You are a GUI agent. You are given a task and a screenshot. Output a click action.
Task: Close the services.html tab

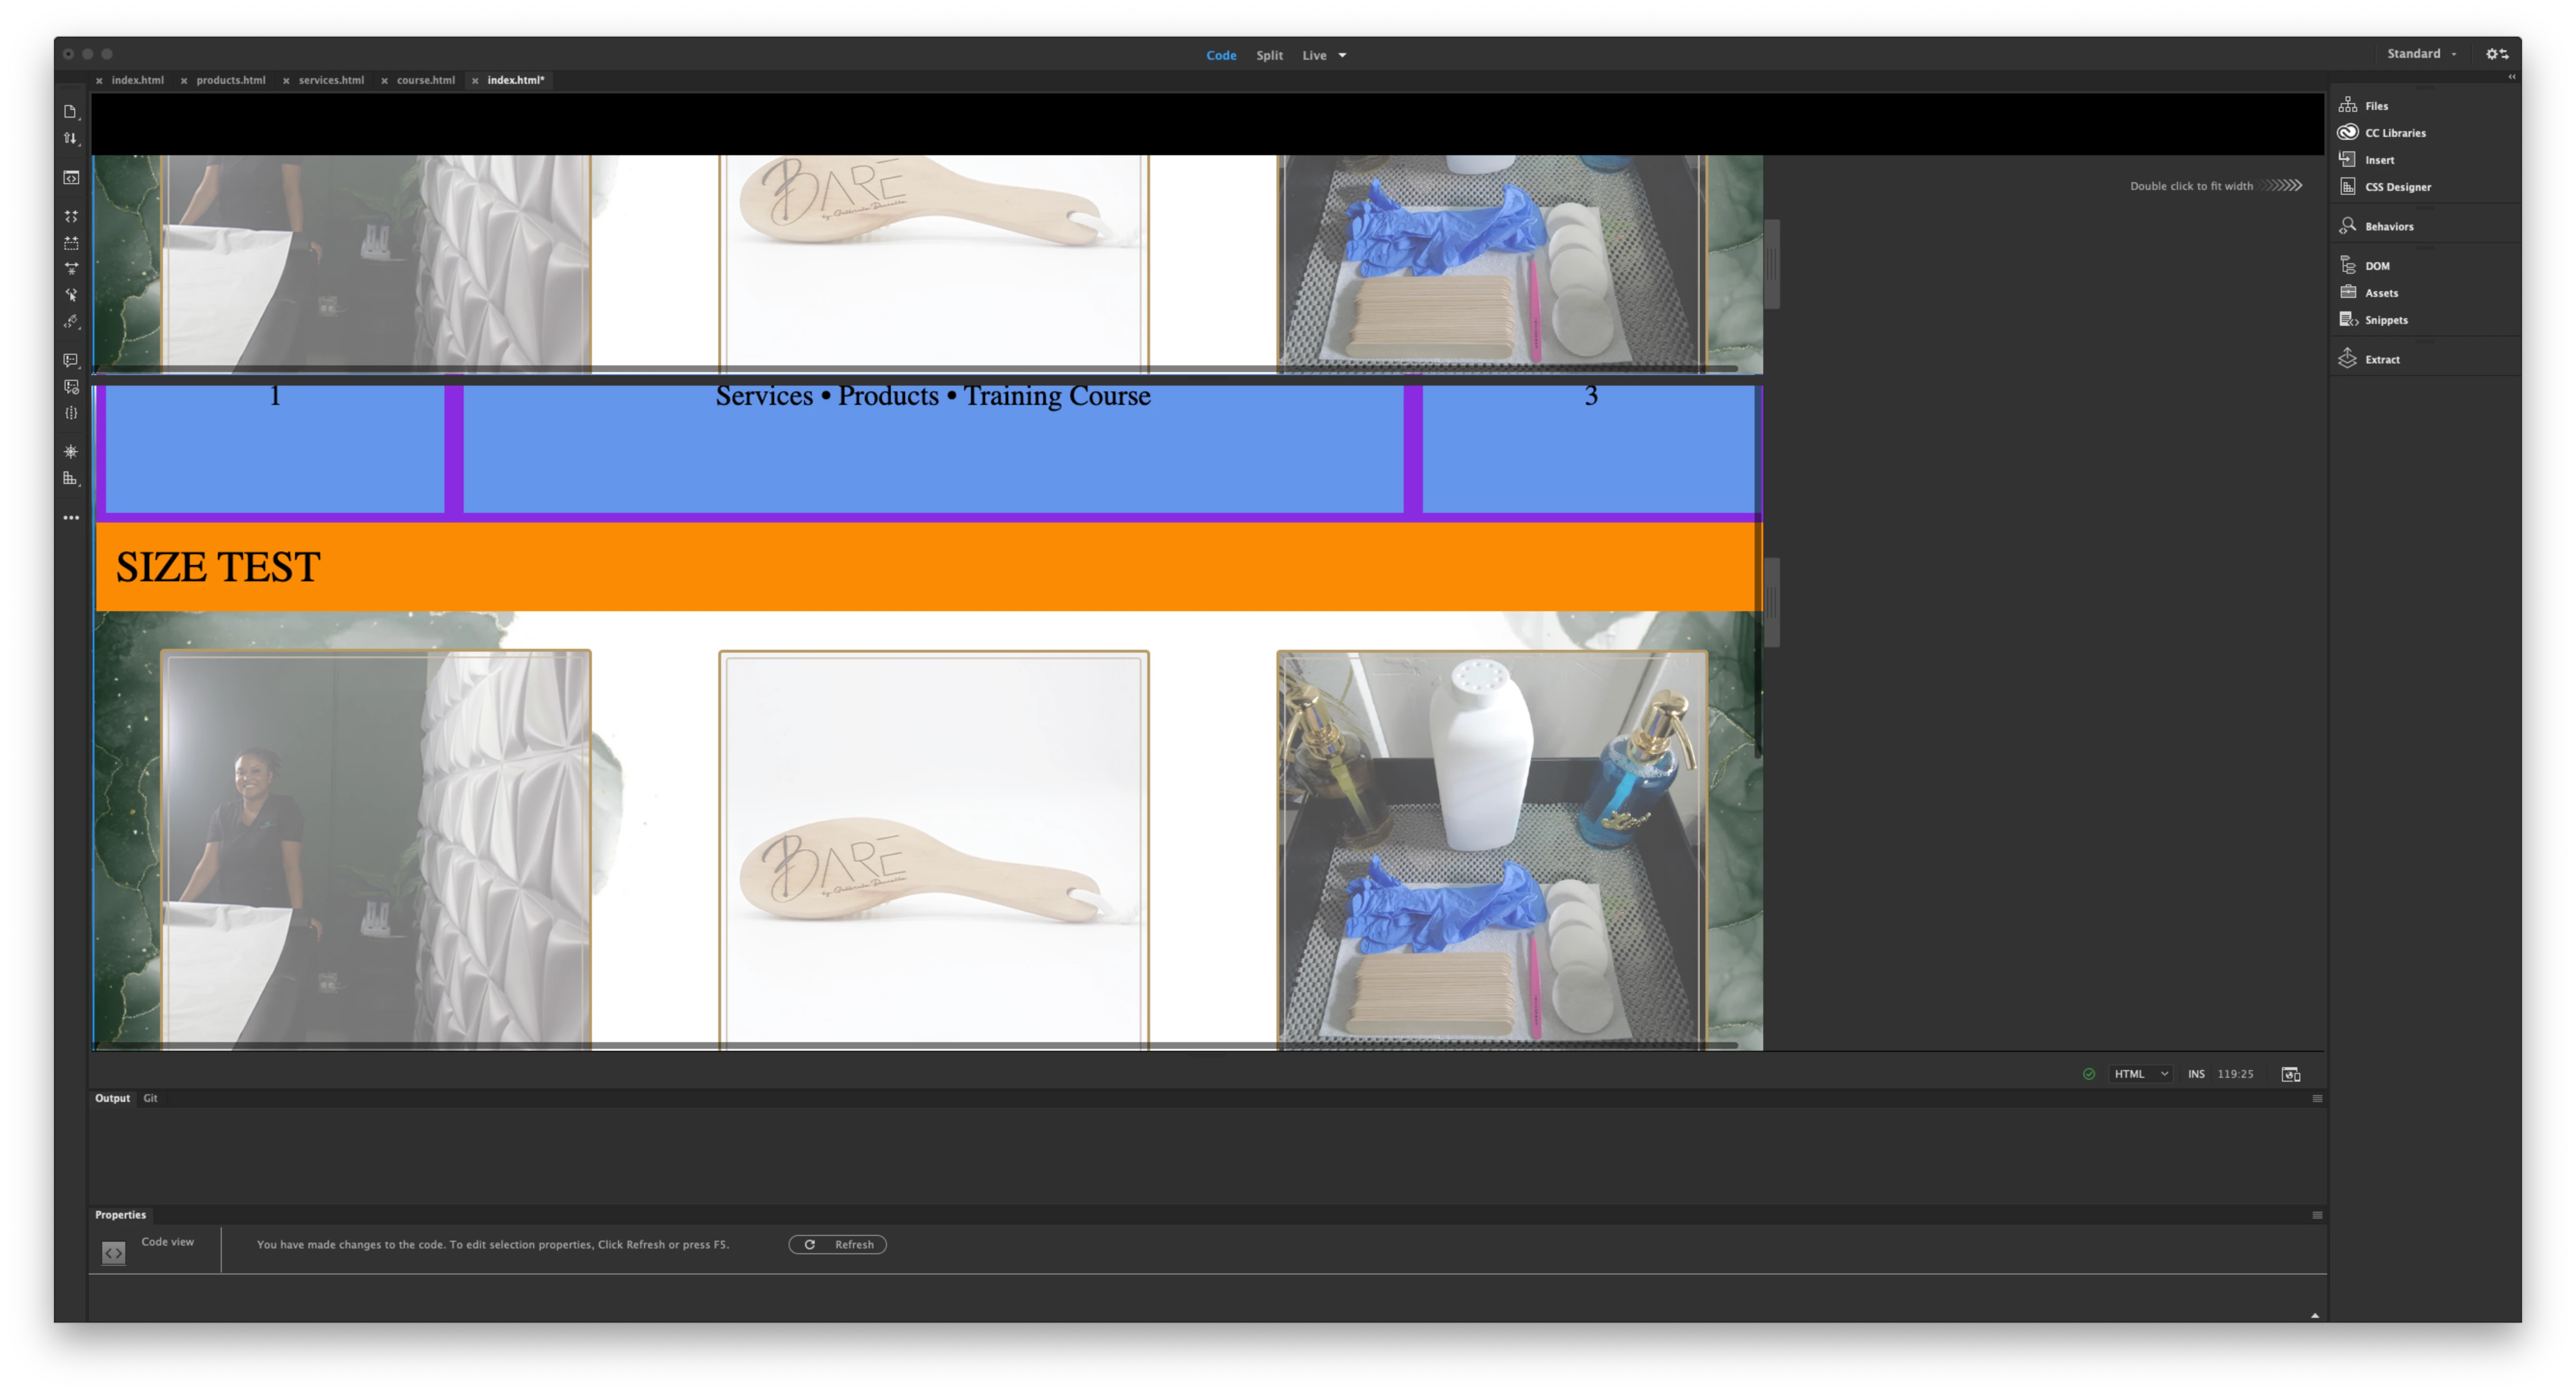(x=286, y=81)
